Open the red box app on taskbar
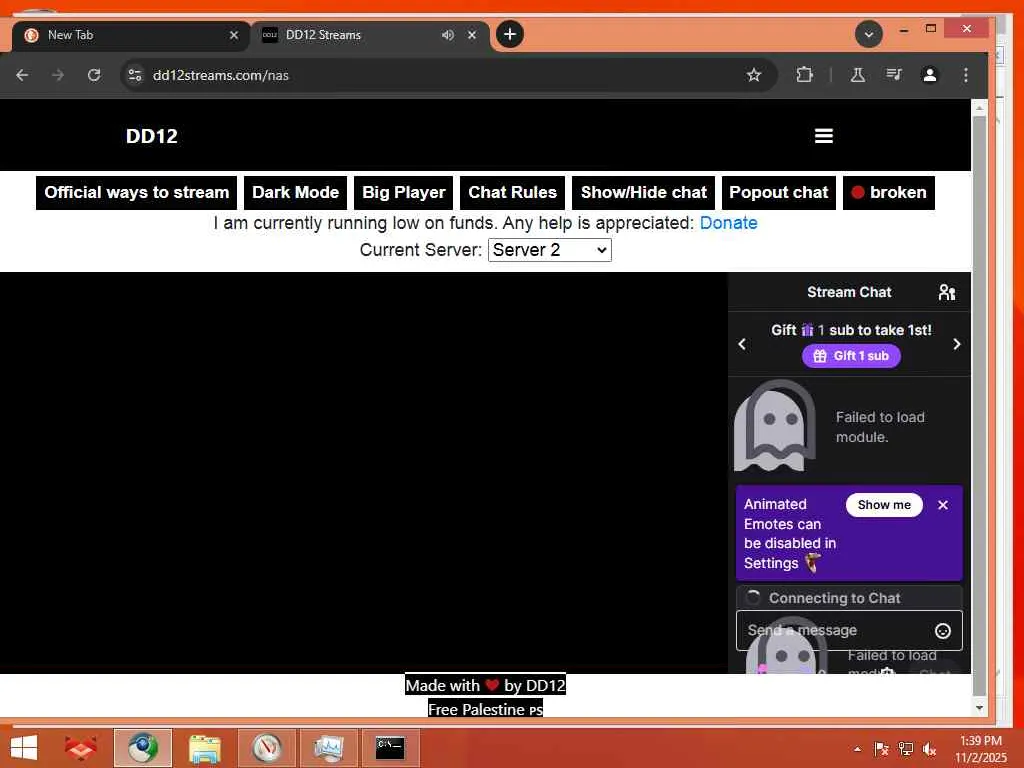The height and width of the screenshot is (768, 1024). [x=80, y=748]
